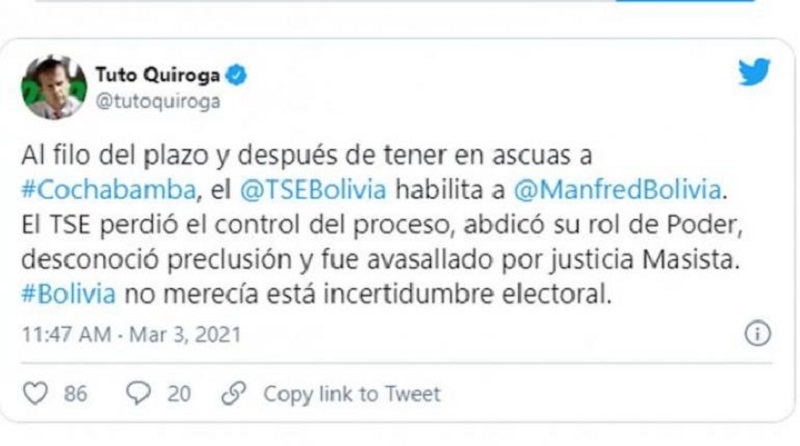Click the blue verified badge
The height and width of the screenshot is (446, 800).
tap(236, 76)
